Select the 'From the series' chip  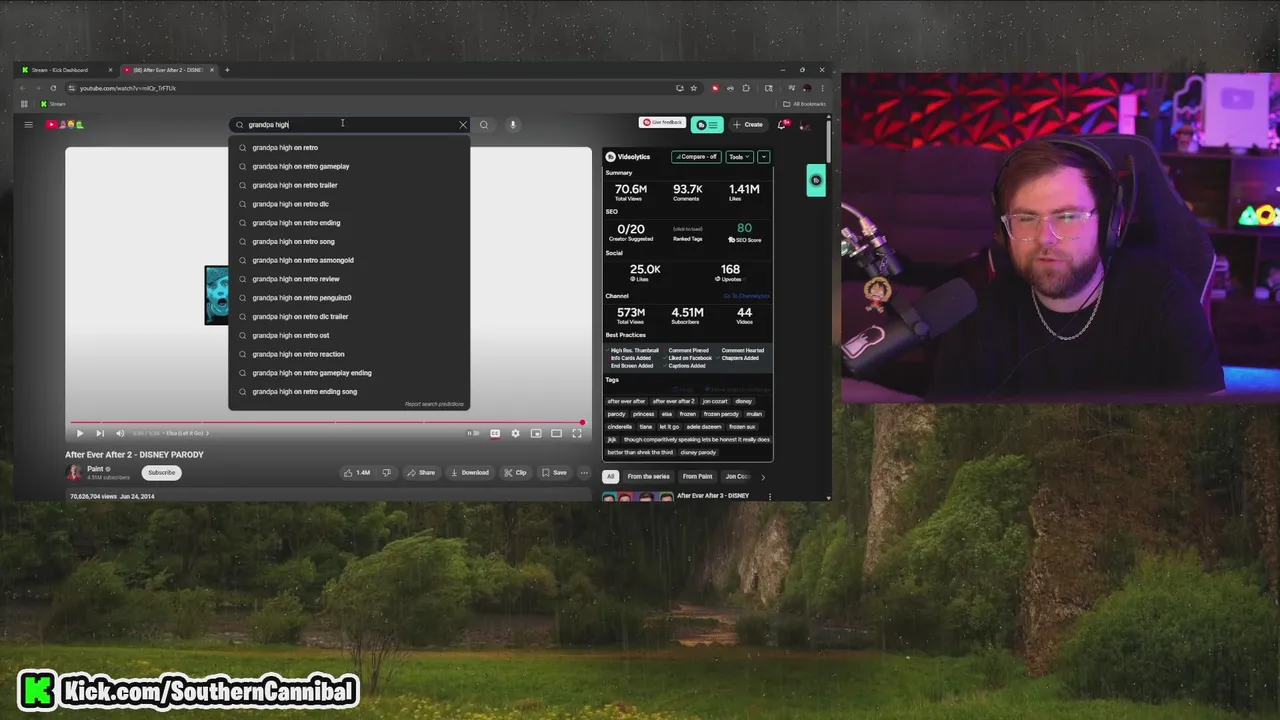pyautogui.click(x=648, y=477)
